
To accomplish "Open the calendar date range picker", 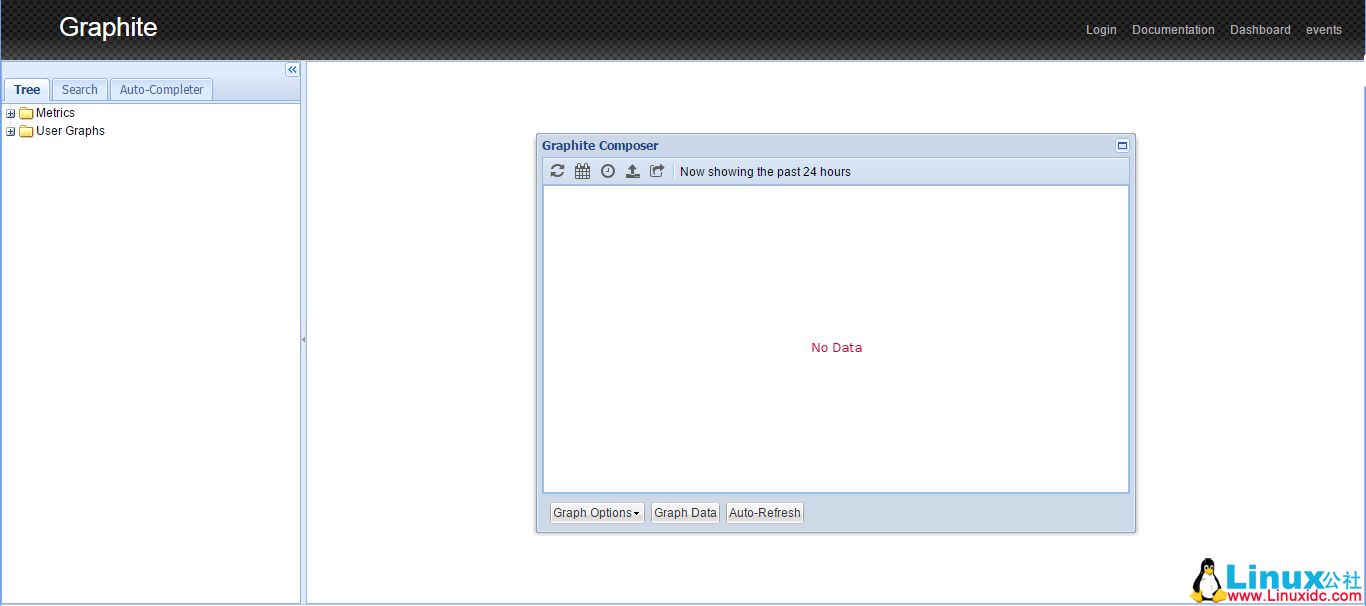I will (583, 171).
